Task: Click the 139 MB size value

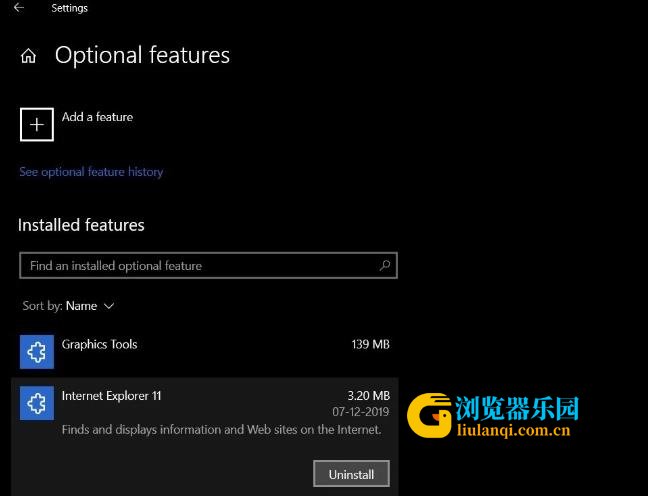Action: tap(371, 344)
